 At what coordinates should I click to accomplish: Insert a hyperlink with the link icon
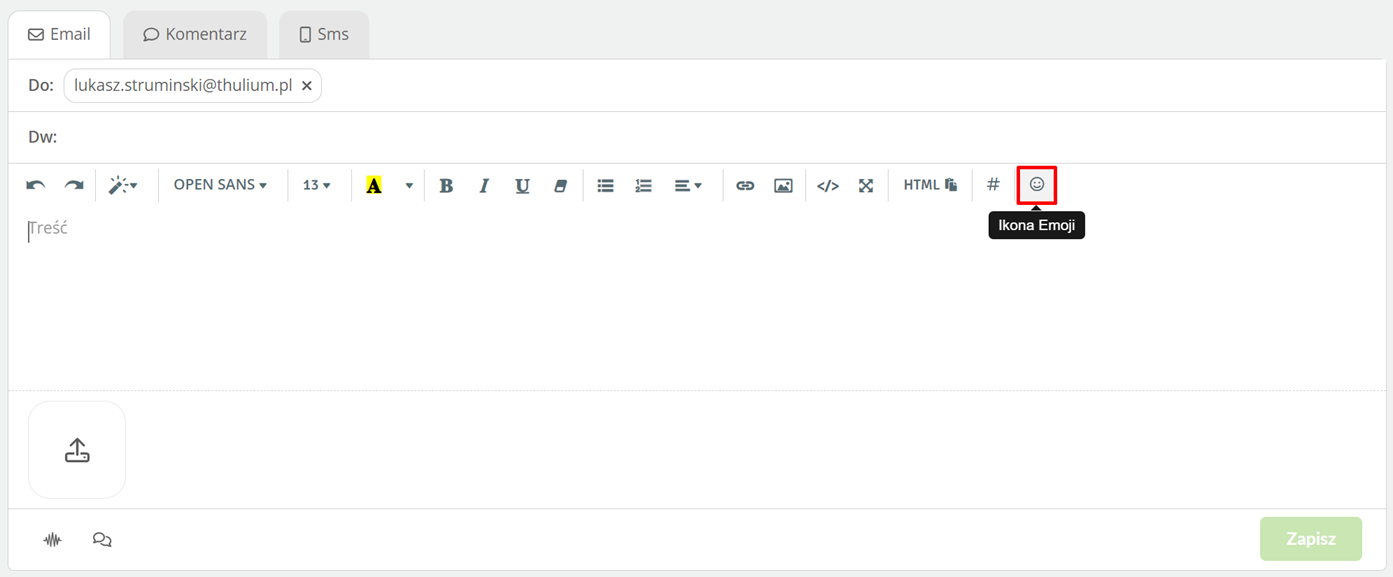pos(745,185)
